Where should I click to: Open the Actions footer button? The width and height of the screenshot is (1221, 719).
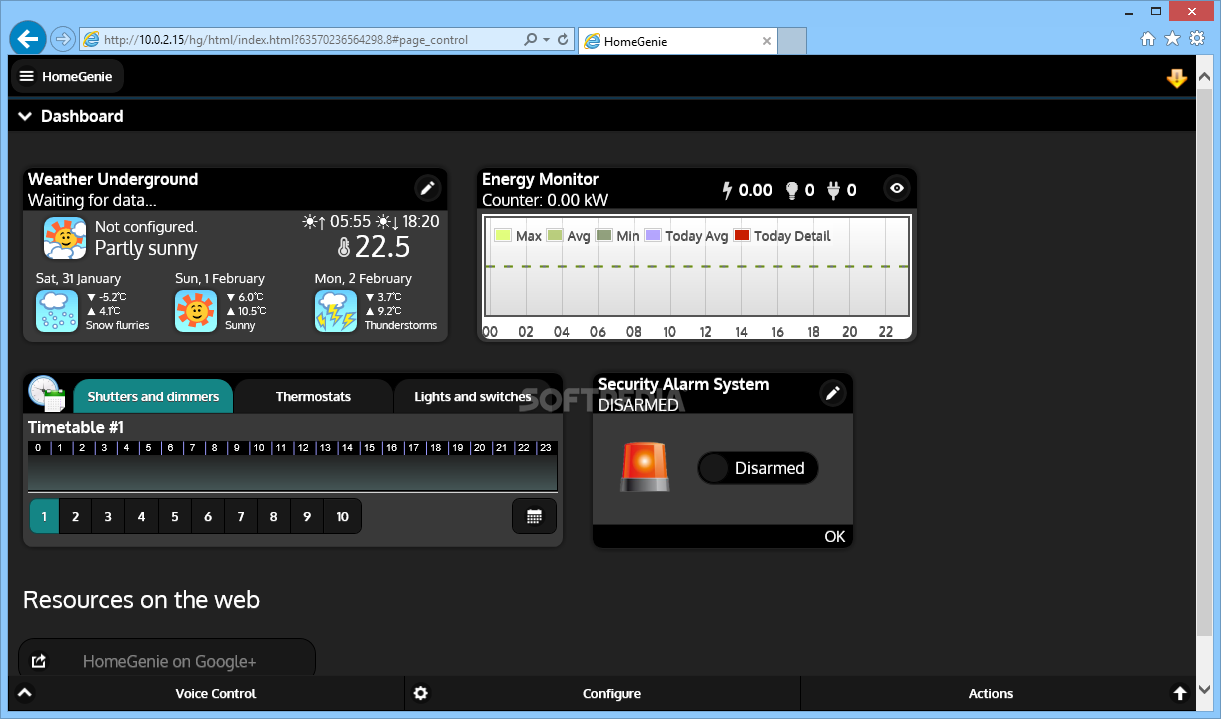998,693
